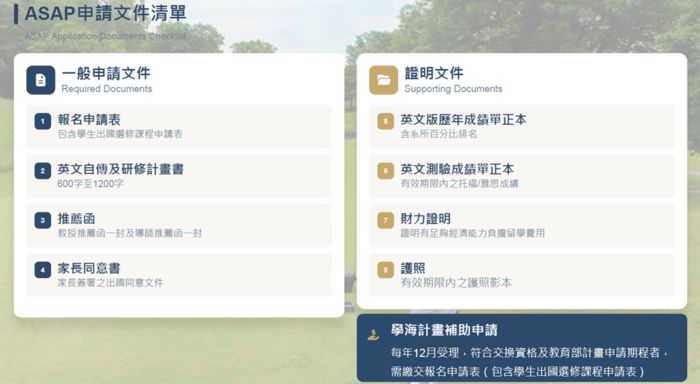The height and width of the screenshot is (384, 700).
Task: Click the folder icon beside 證明文件
Action: click(383, 80)
